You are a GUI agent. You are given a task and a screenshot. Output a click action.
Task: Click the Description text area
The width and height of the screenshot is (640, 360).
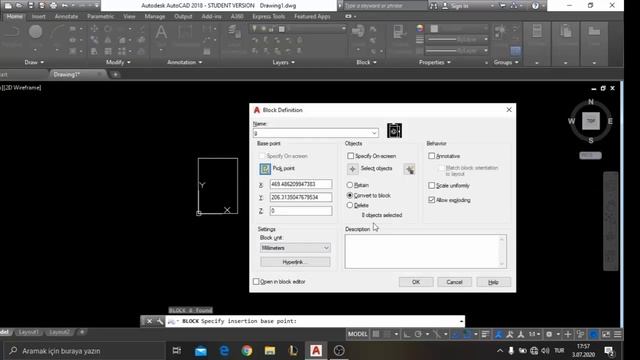[425, 251]
